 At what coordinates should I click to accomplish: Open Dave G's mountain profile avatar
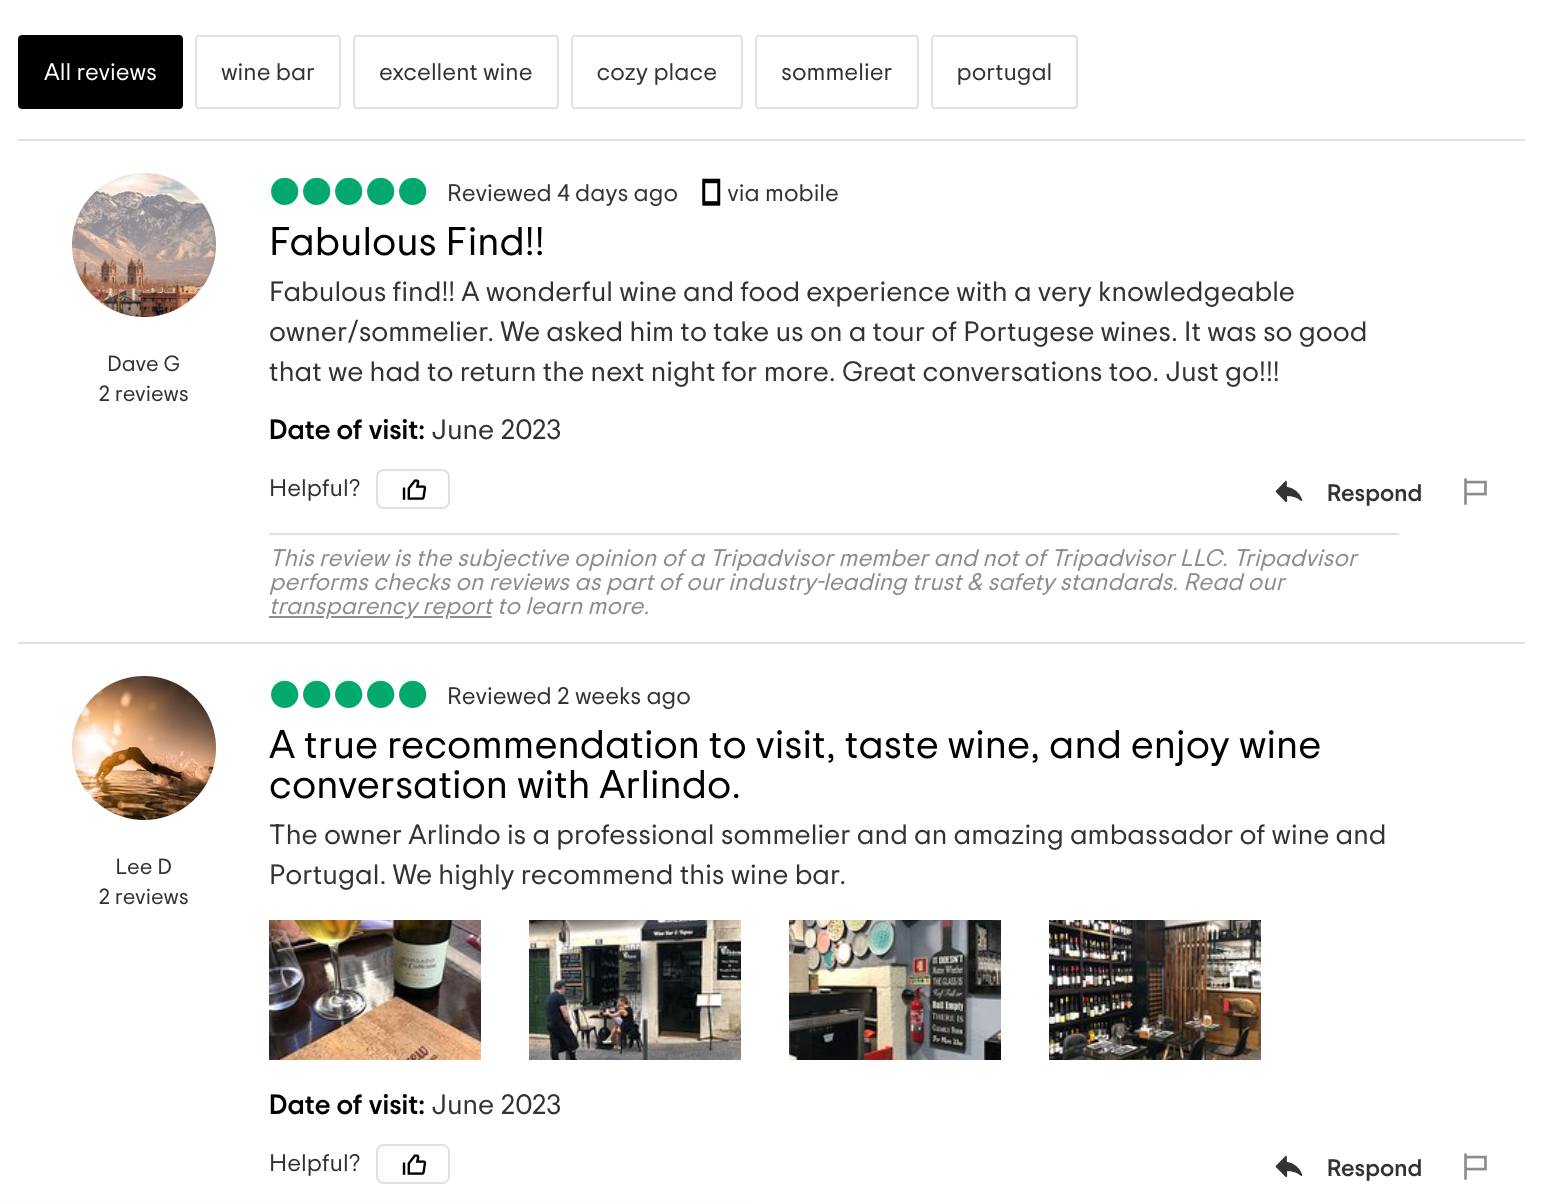tap(144, 245)
